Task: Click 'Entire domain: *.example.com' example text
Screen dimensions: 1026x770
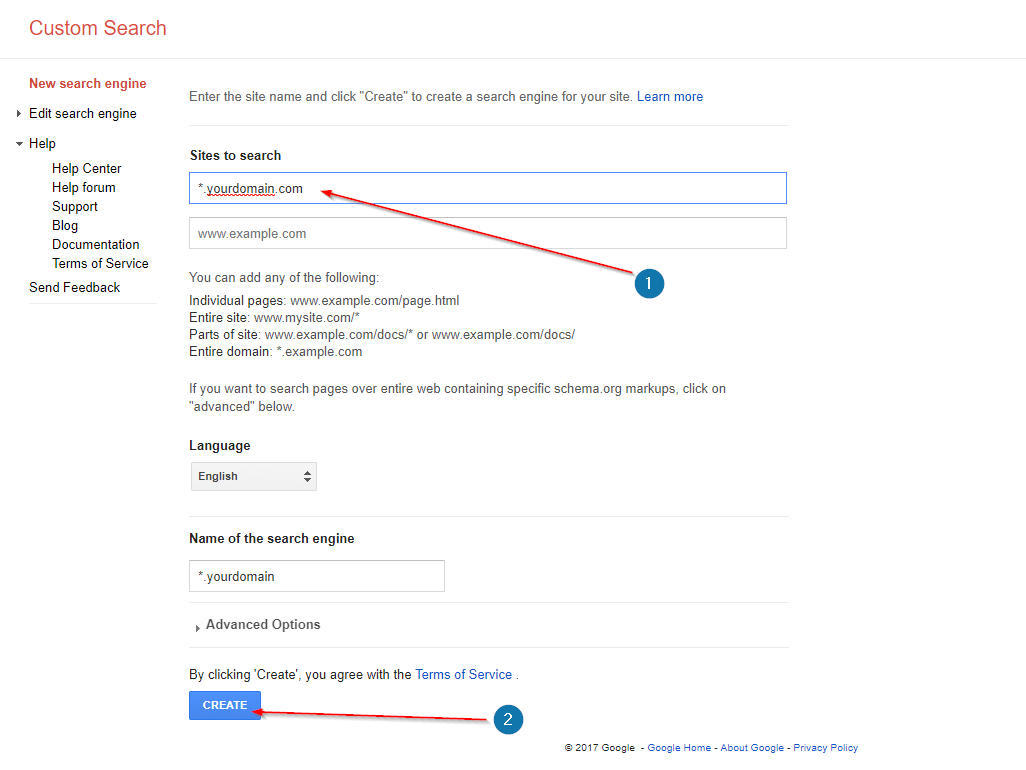Action: coord(275,352)
